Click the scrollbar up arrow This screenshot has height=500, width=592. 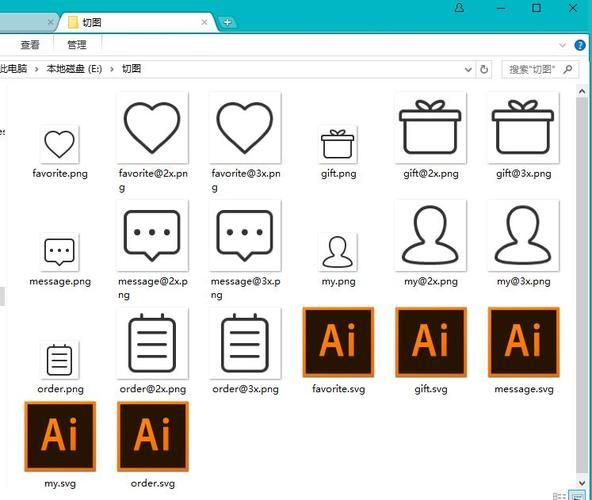pos(582,91)
